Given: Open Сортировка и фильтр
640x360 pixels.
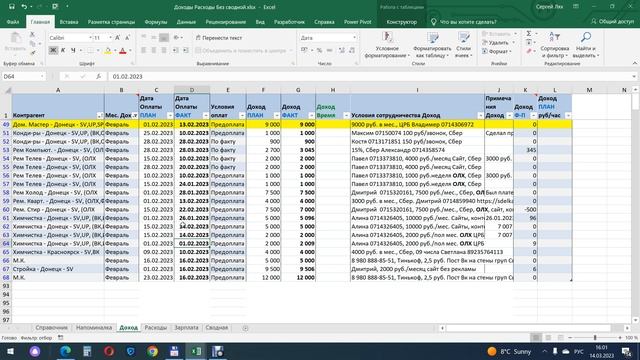Looking at the screenshot, I should pos(554,45).
